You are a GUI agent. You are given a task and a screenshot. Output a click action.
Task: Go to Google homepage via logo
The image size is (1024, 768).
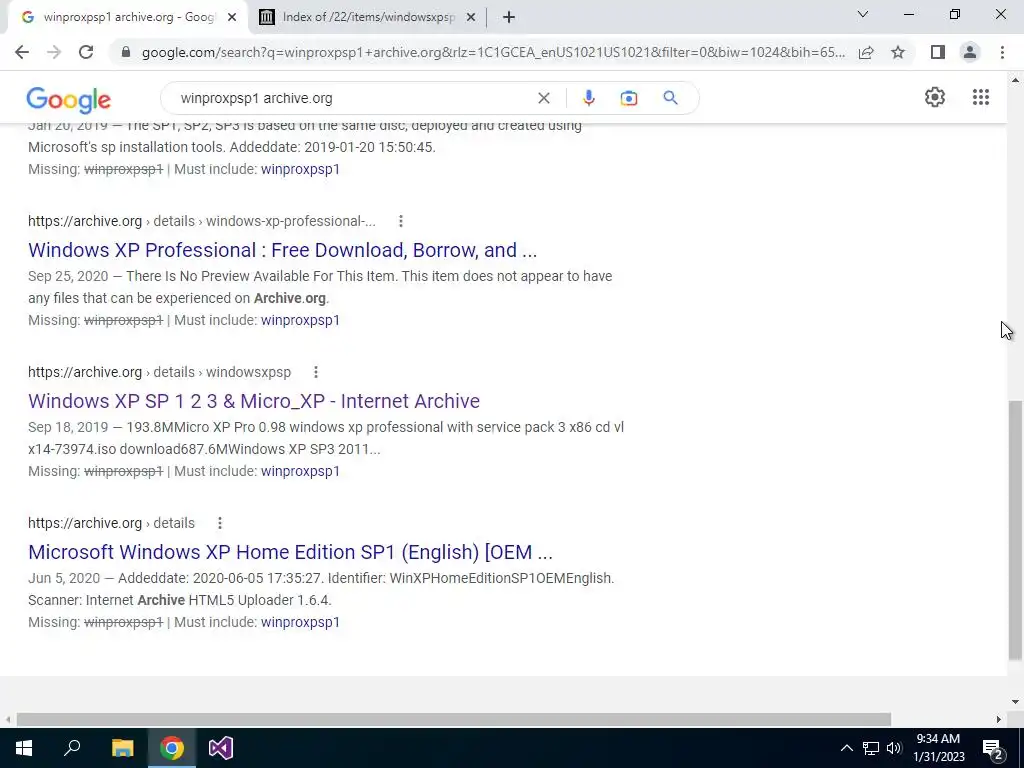tap(69, 99)
